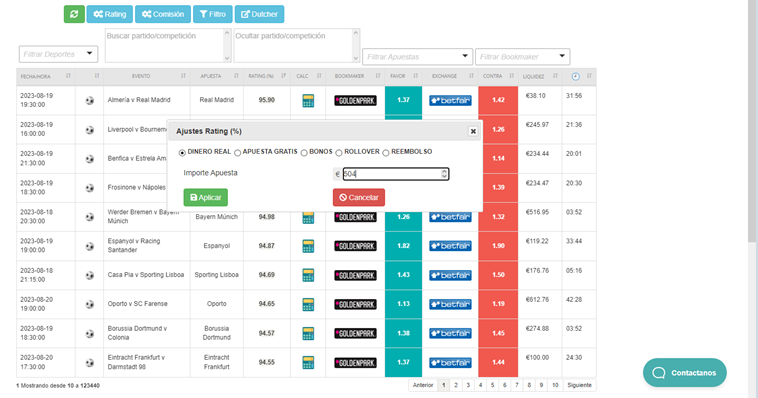Open the Filtrar Apuestas dropdown
Screen dimensions: 758x398
coord(417,57)
